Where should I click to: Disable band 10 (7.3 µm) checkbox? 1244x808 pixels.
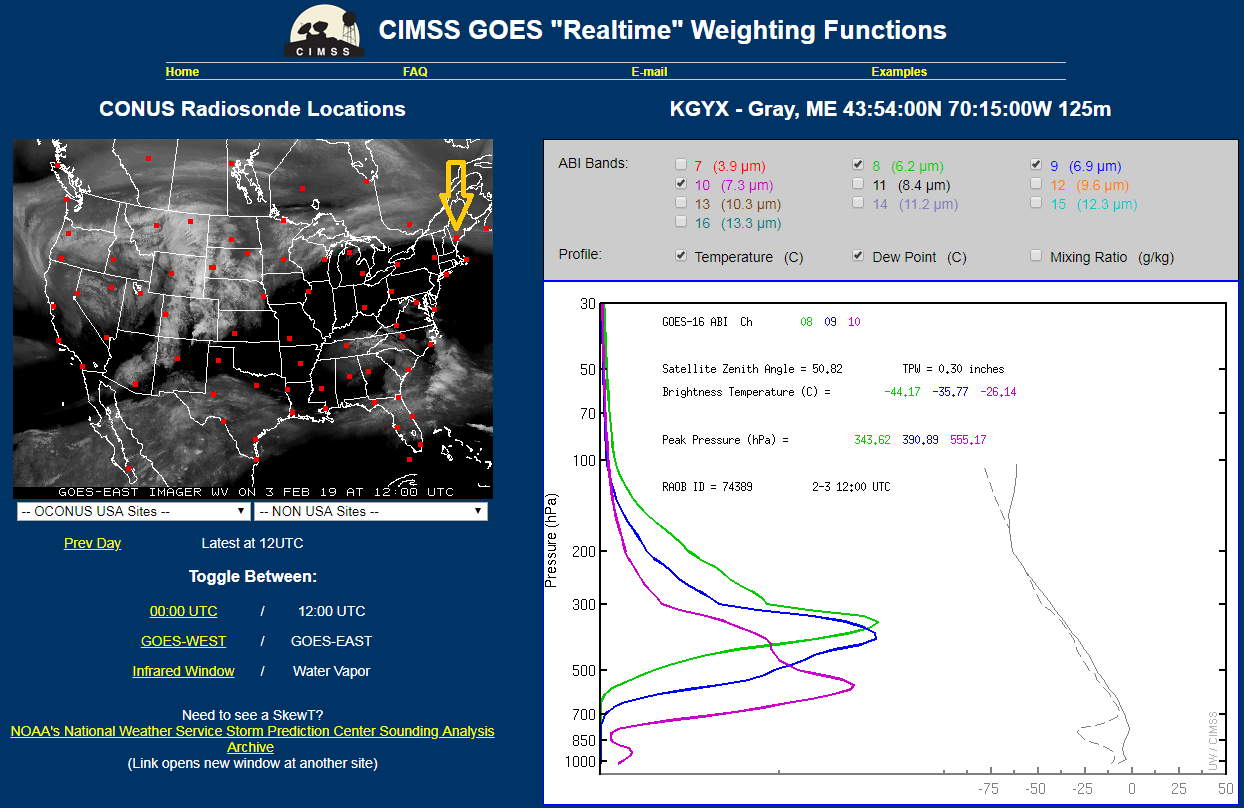pyautogui.click(x=681, y=184)
